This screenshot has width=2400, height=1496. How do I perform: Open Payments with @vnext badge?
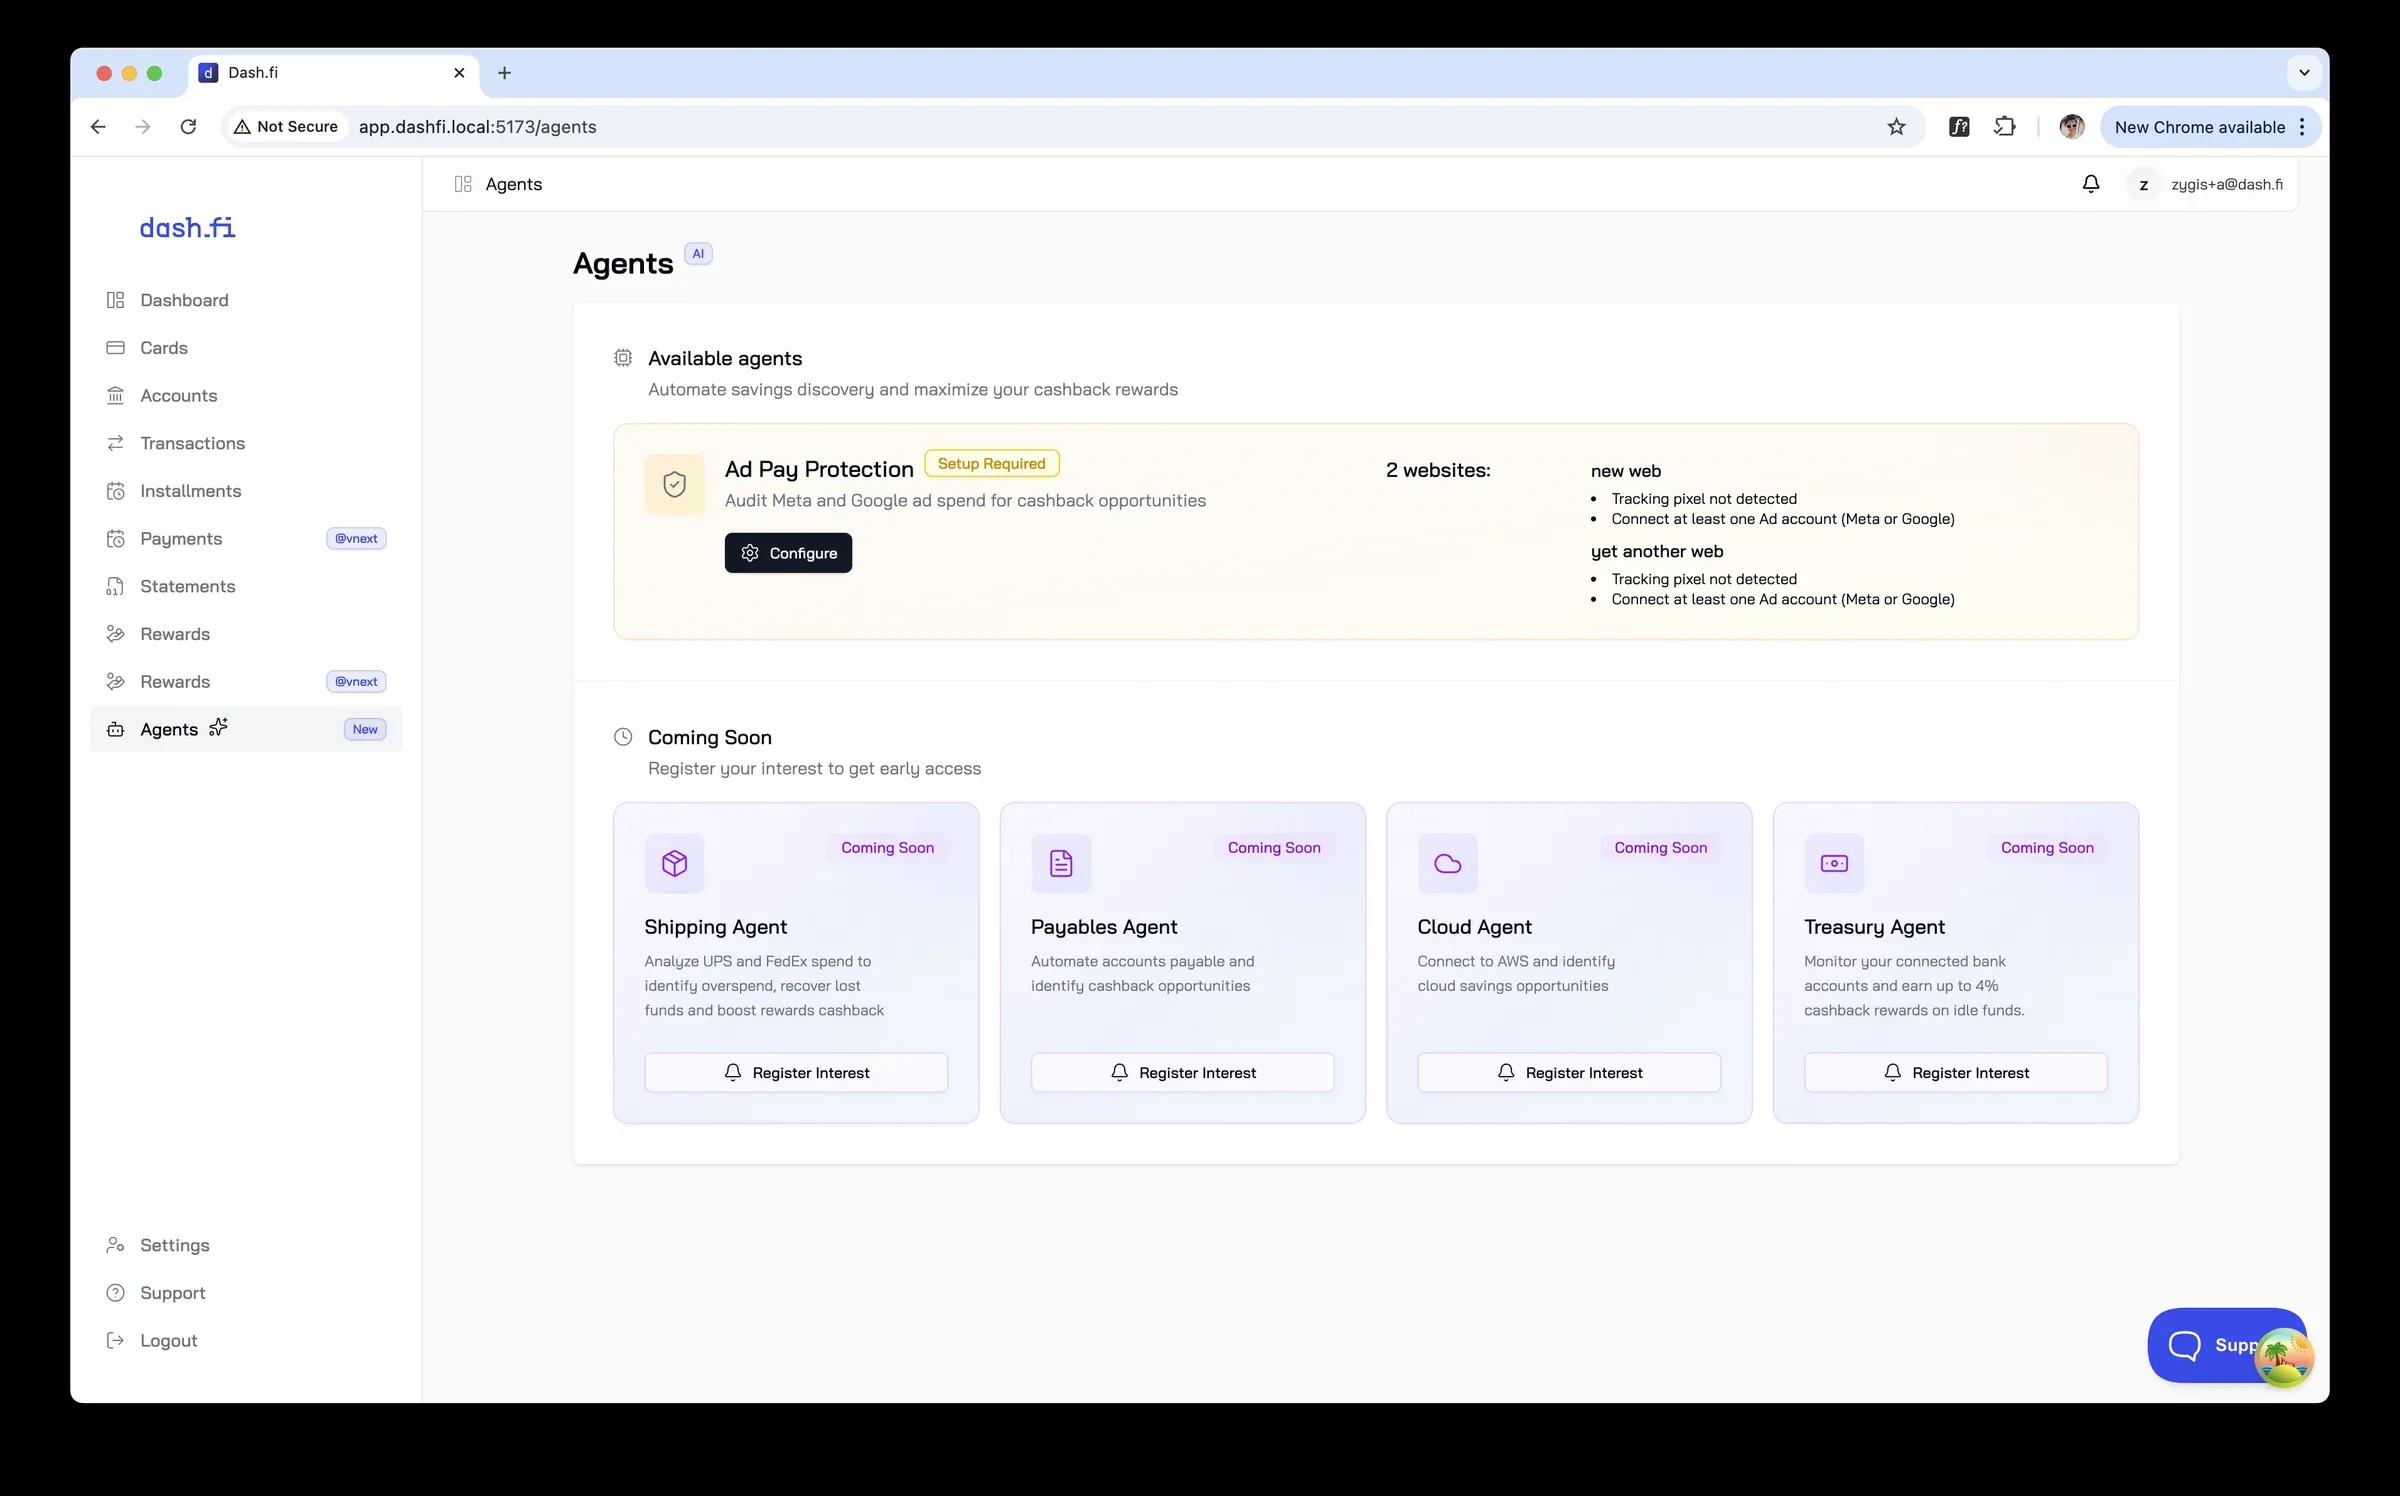click(x=245, y=539)
